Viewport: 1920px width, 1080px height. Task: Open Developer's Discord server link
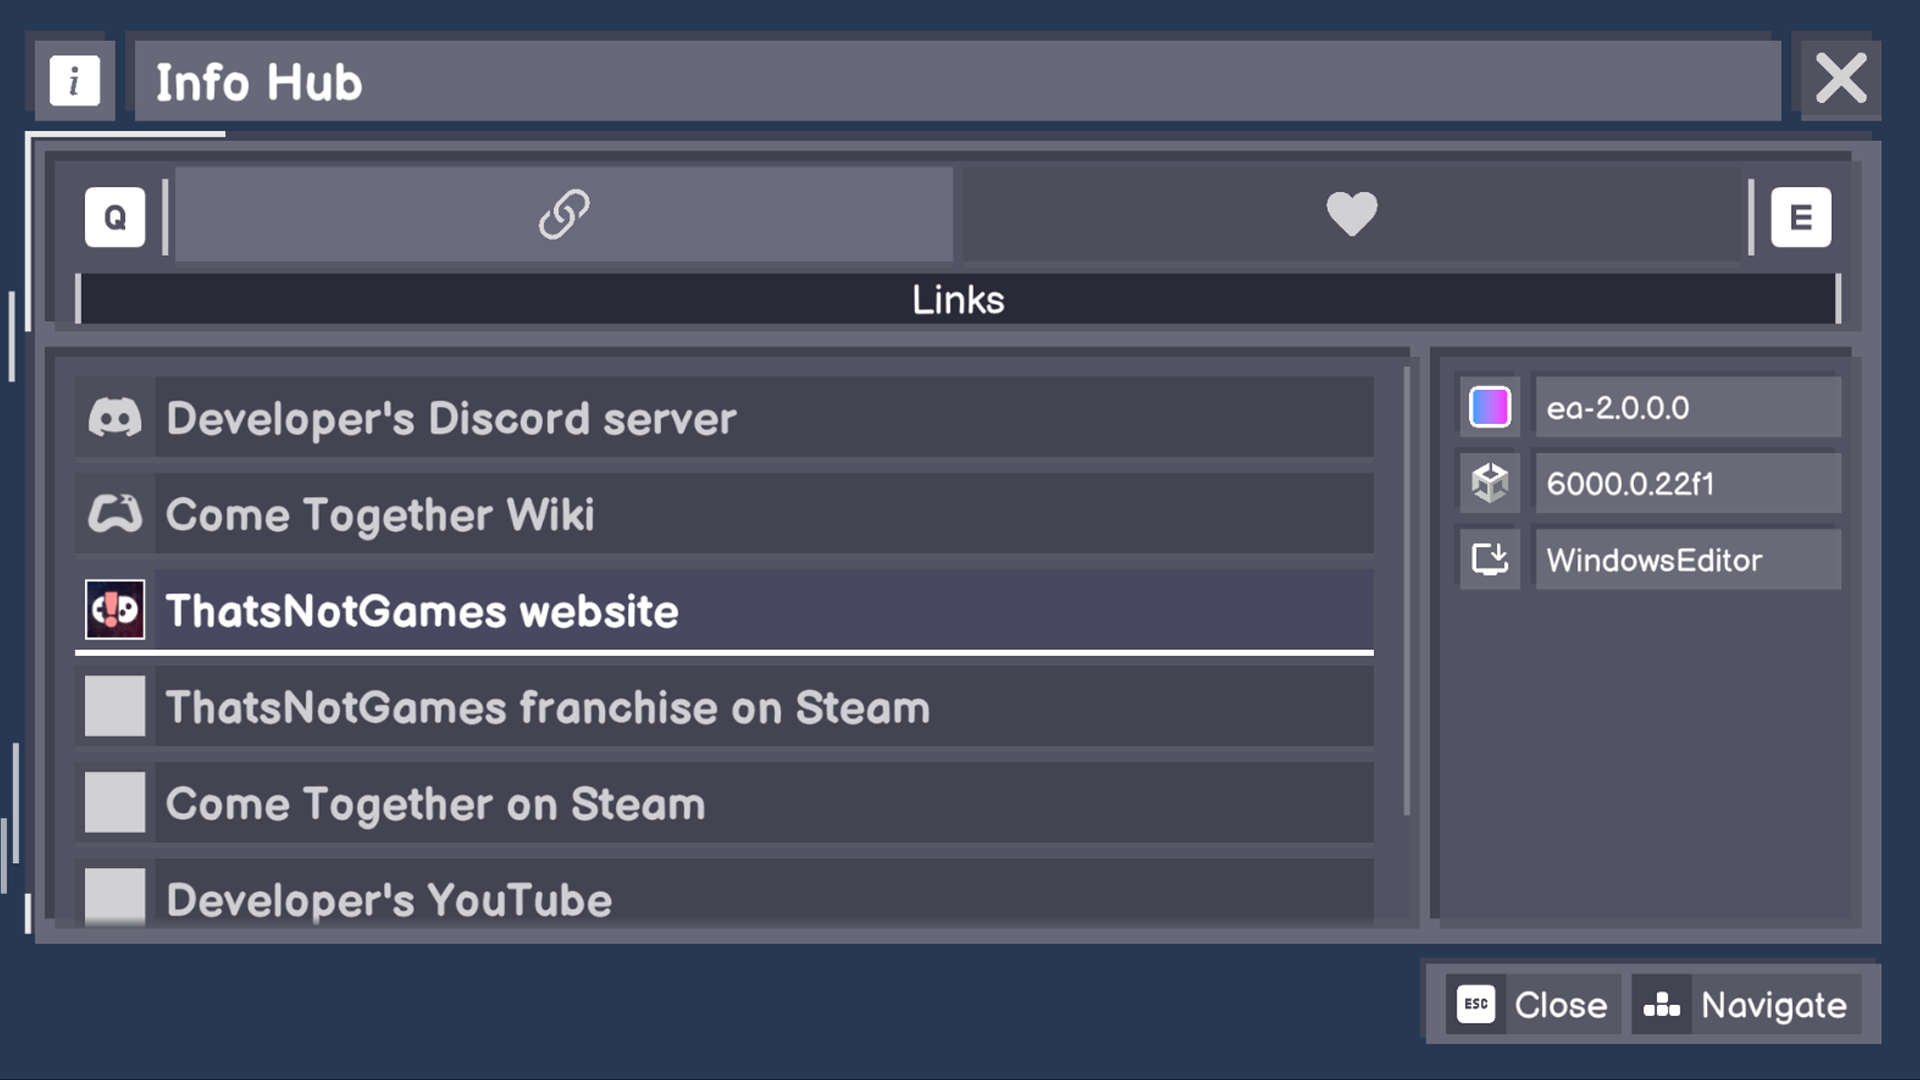(723, 418)
